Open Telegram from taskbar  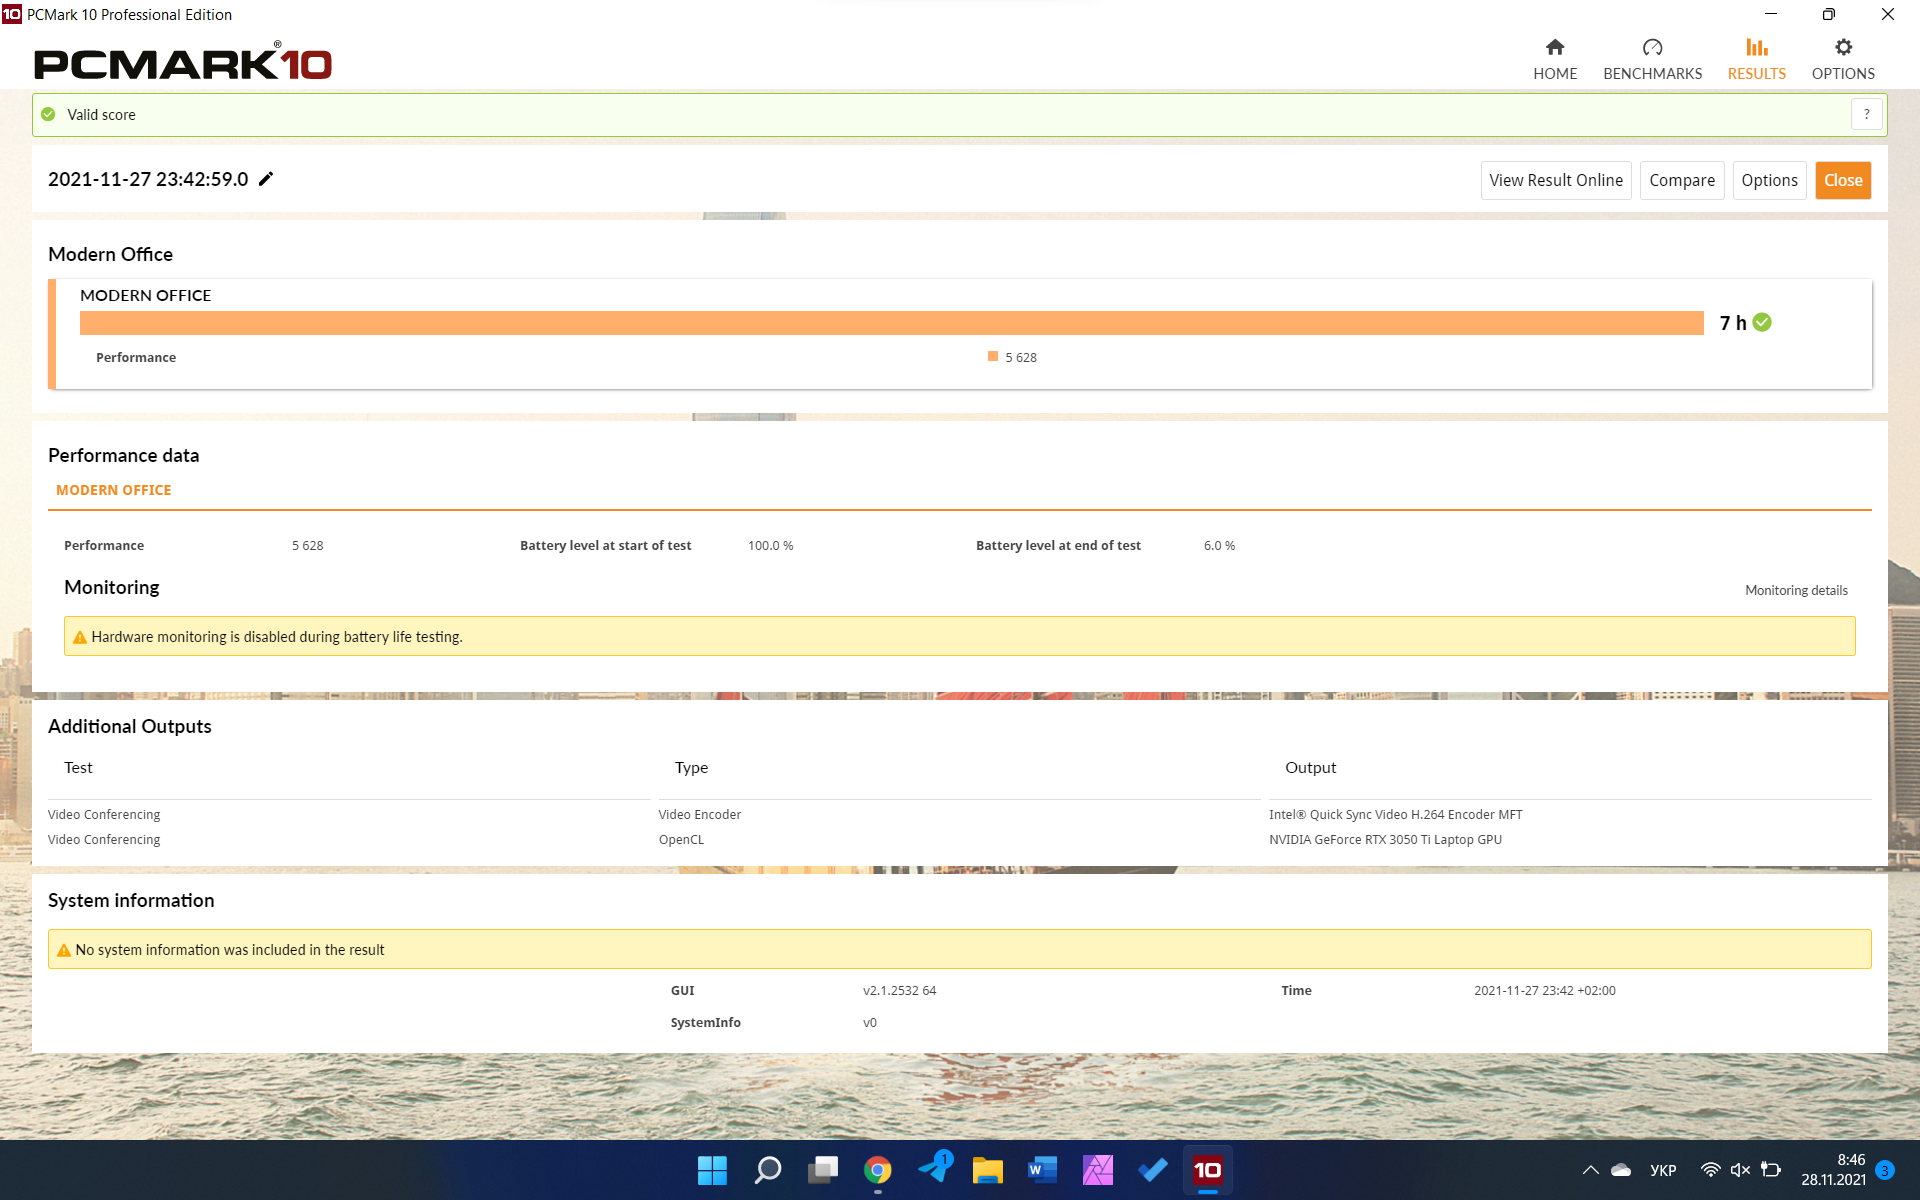click(934, 1170)
